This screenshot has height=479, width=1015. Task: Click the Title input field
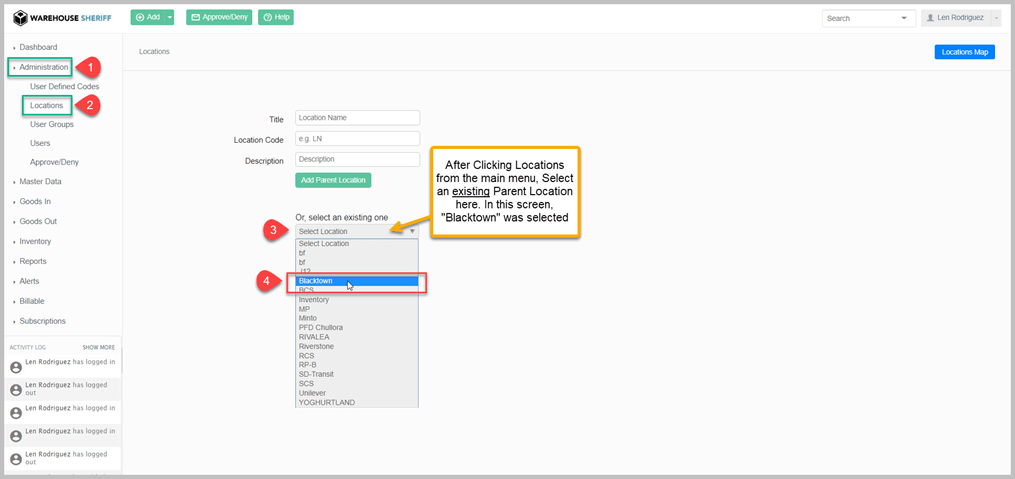point(357,118)
